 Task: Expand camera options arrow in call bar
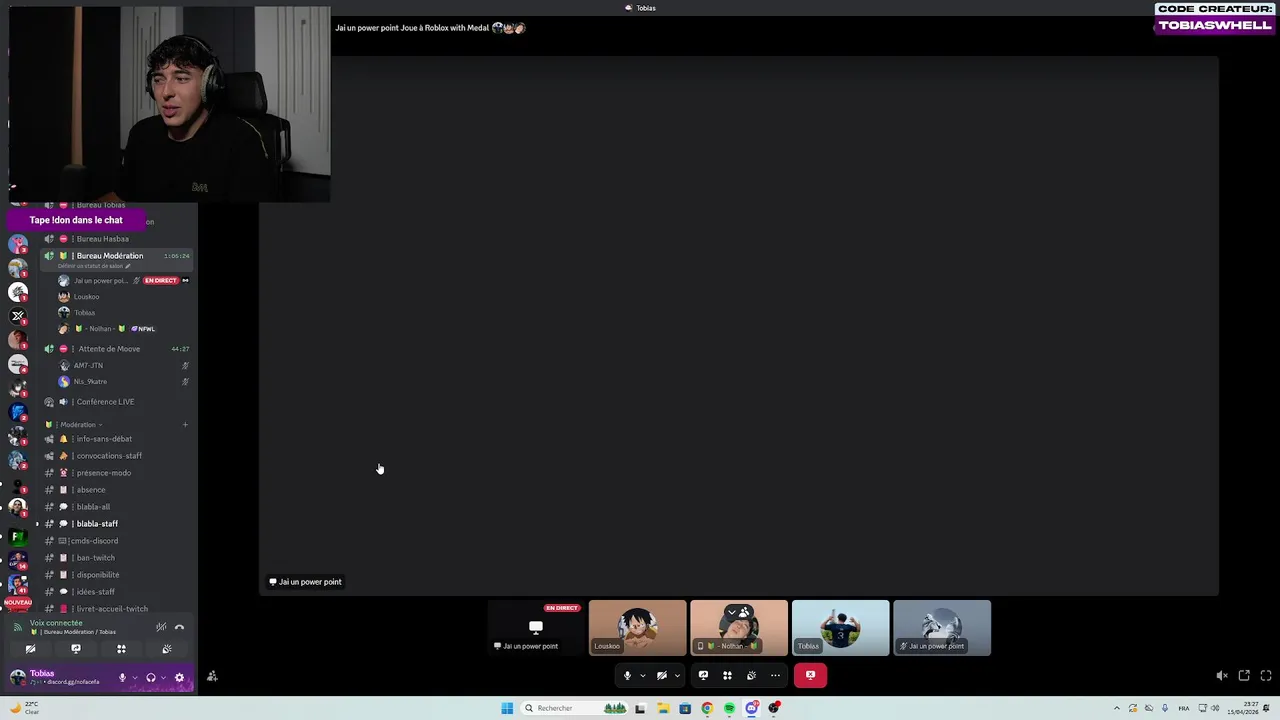pyautogui.click(x=677, y=675)
